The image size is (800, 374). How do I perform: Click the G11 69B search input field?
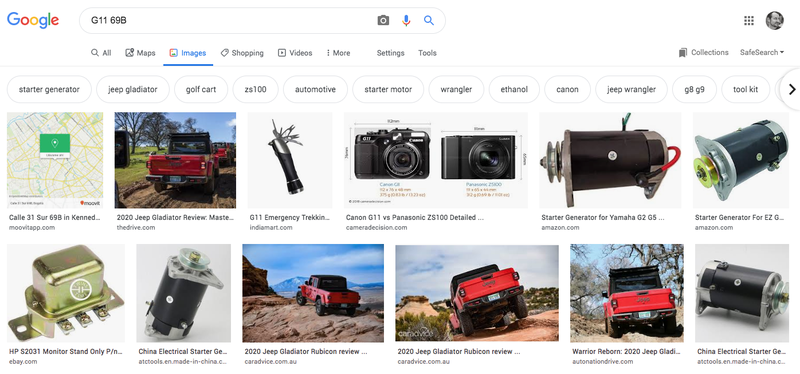tap(230, 20)
